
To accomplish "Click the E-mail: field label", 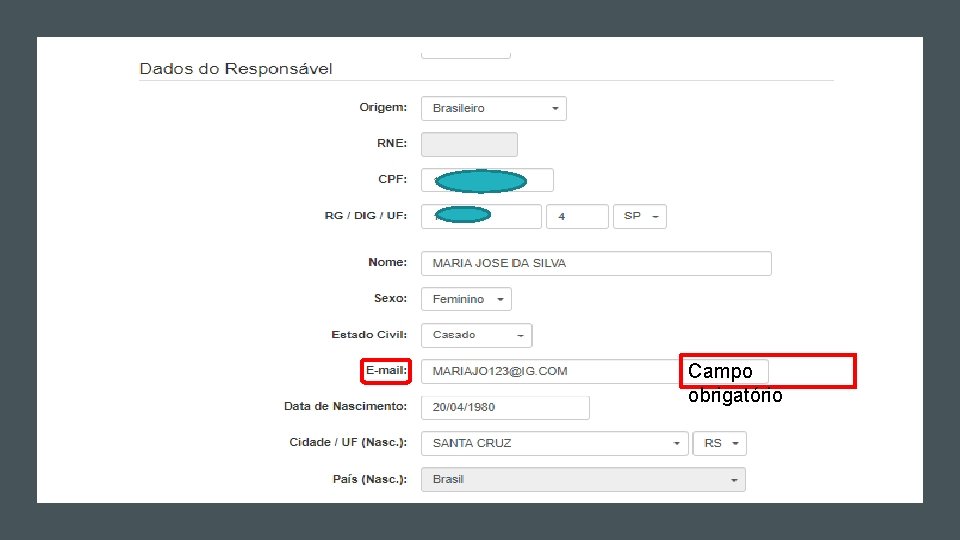I will (x=386, y=370).
